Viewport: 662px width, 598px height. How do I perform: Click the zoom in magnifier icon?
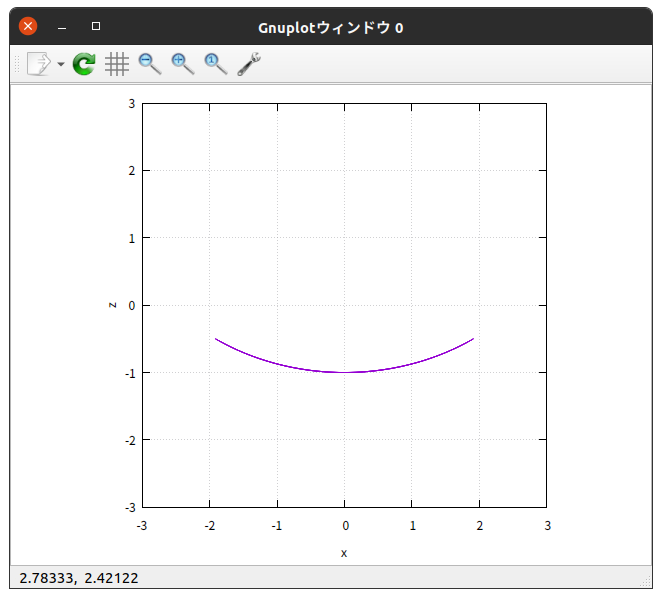pos(183,64)
